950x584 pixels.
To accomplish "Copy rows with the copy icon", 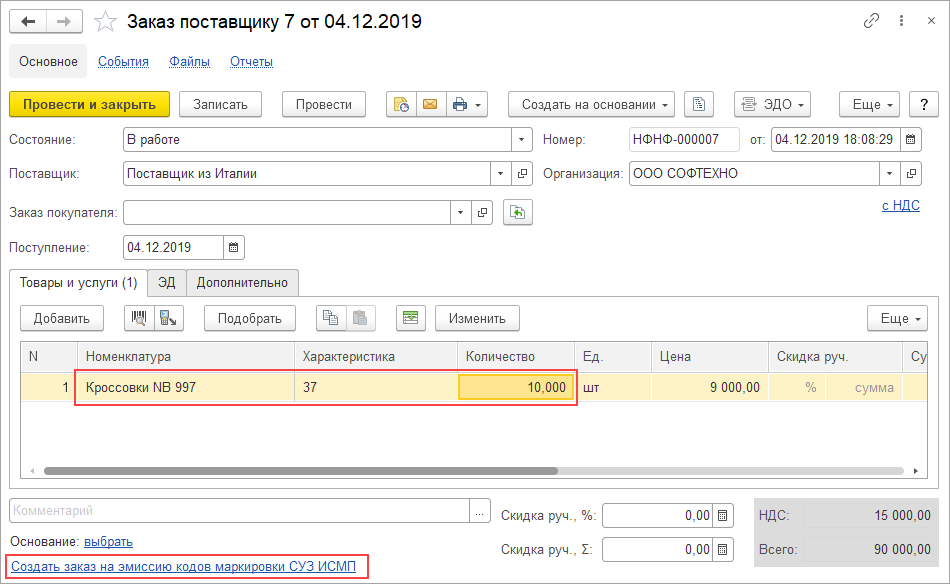I will pos(331,318).
